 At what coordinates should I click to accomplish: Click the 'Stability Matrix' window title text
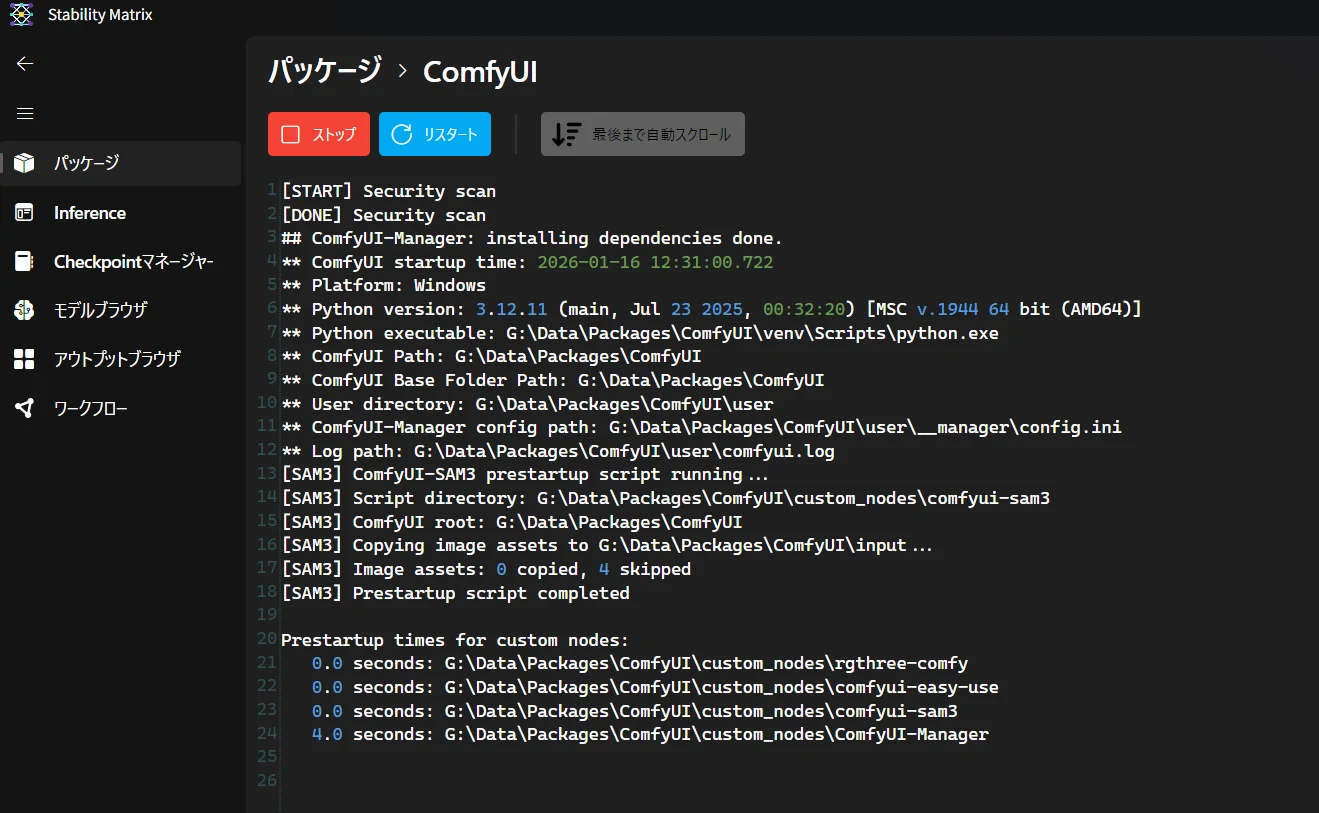point(100,15)
